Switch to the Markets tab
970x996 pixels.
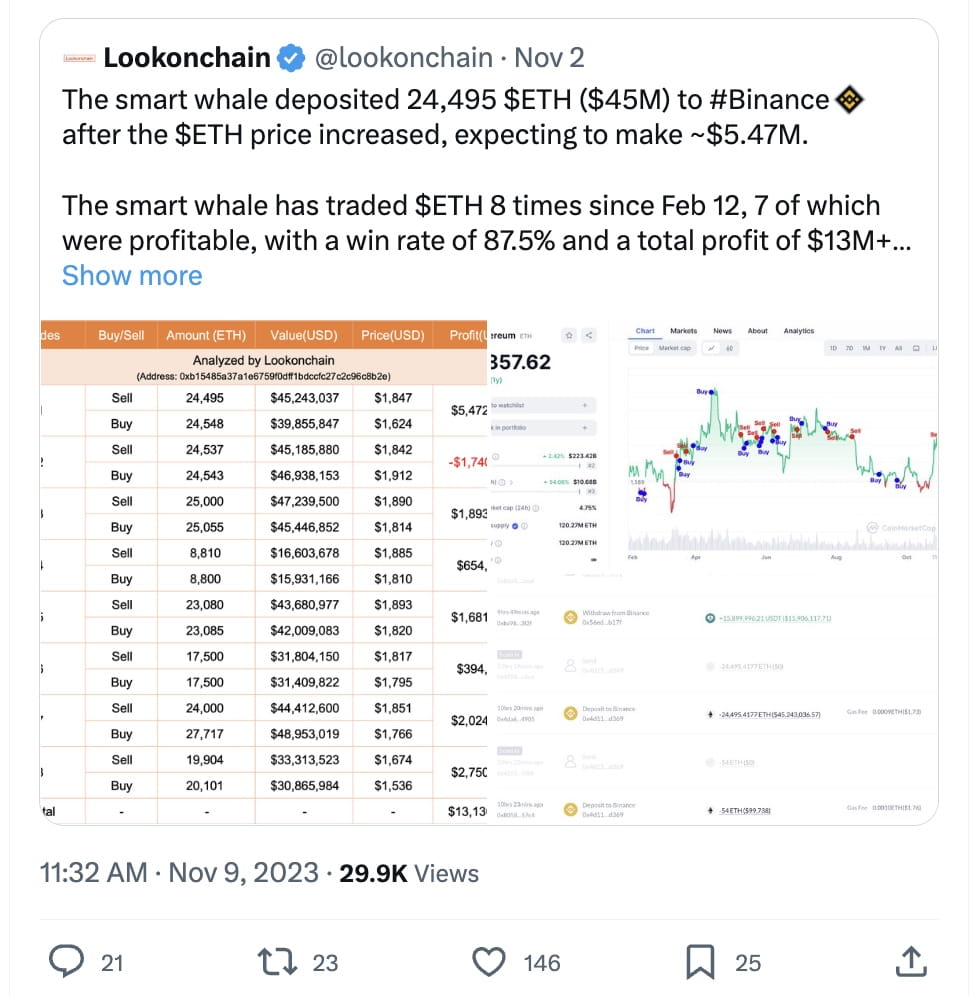pos(683,331)
